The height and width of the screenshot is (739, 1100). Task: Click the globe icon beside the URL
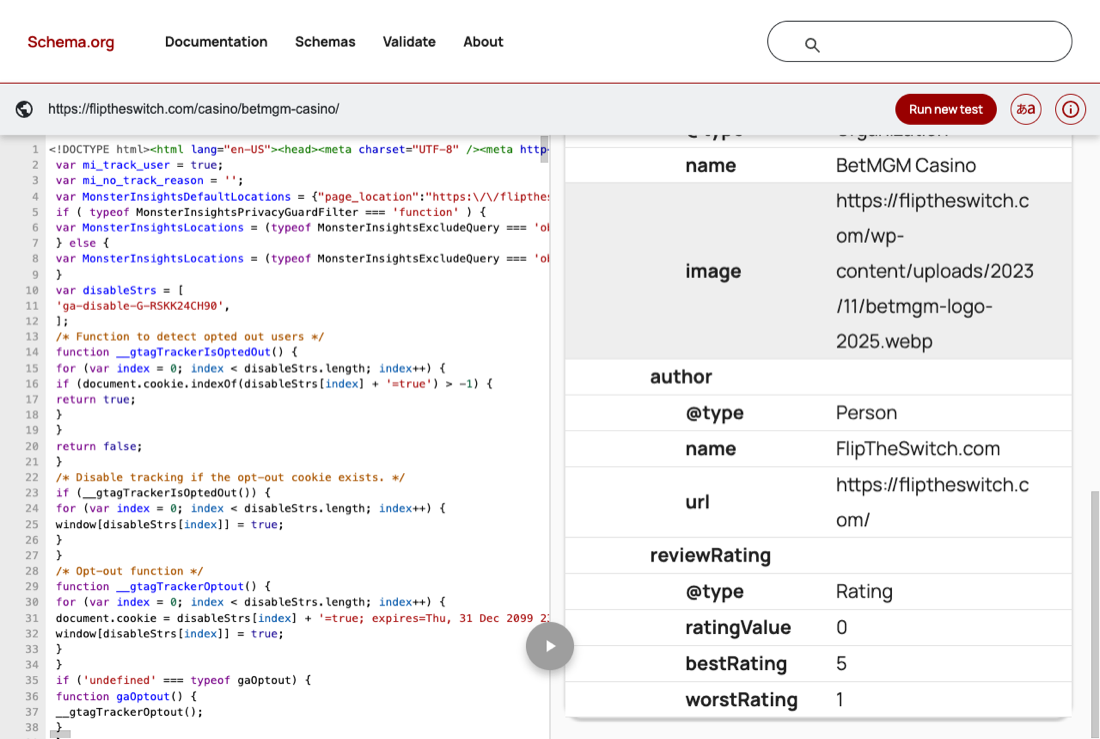24,109
